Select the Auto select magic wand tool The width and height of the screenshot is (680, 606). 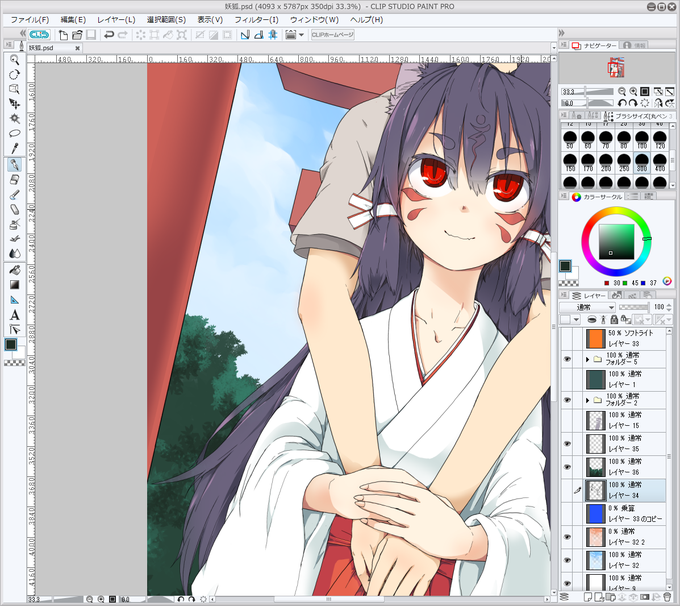pos(14,118)
